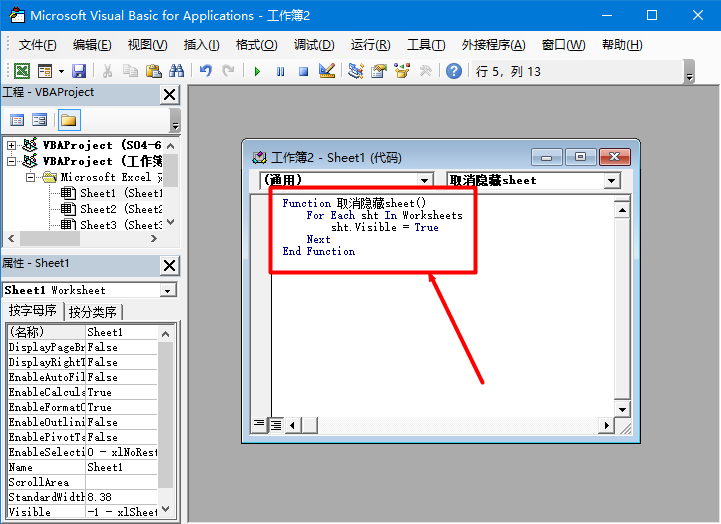Open the 插入(I) menu
The image size is (721, 524).
[201, 45]
